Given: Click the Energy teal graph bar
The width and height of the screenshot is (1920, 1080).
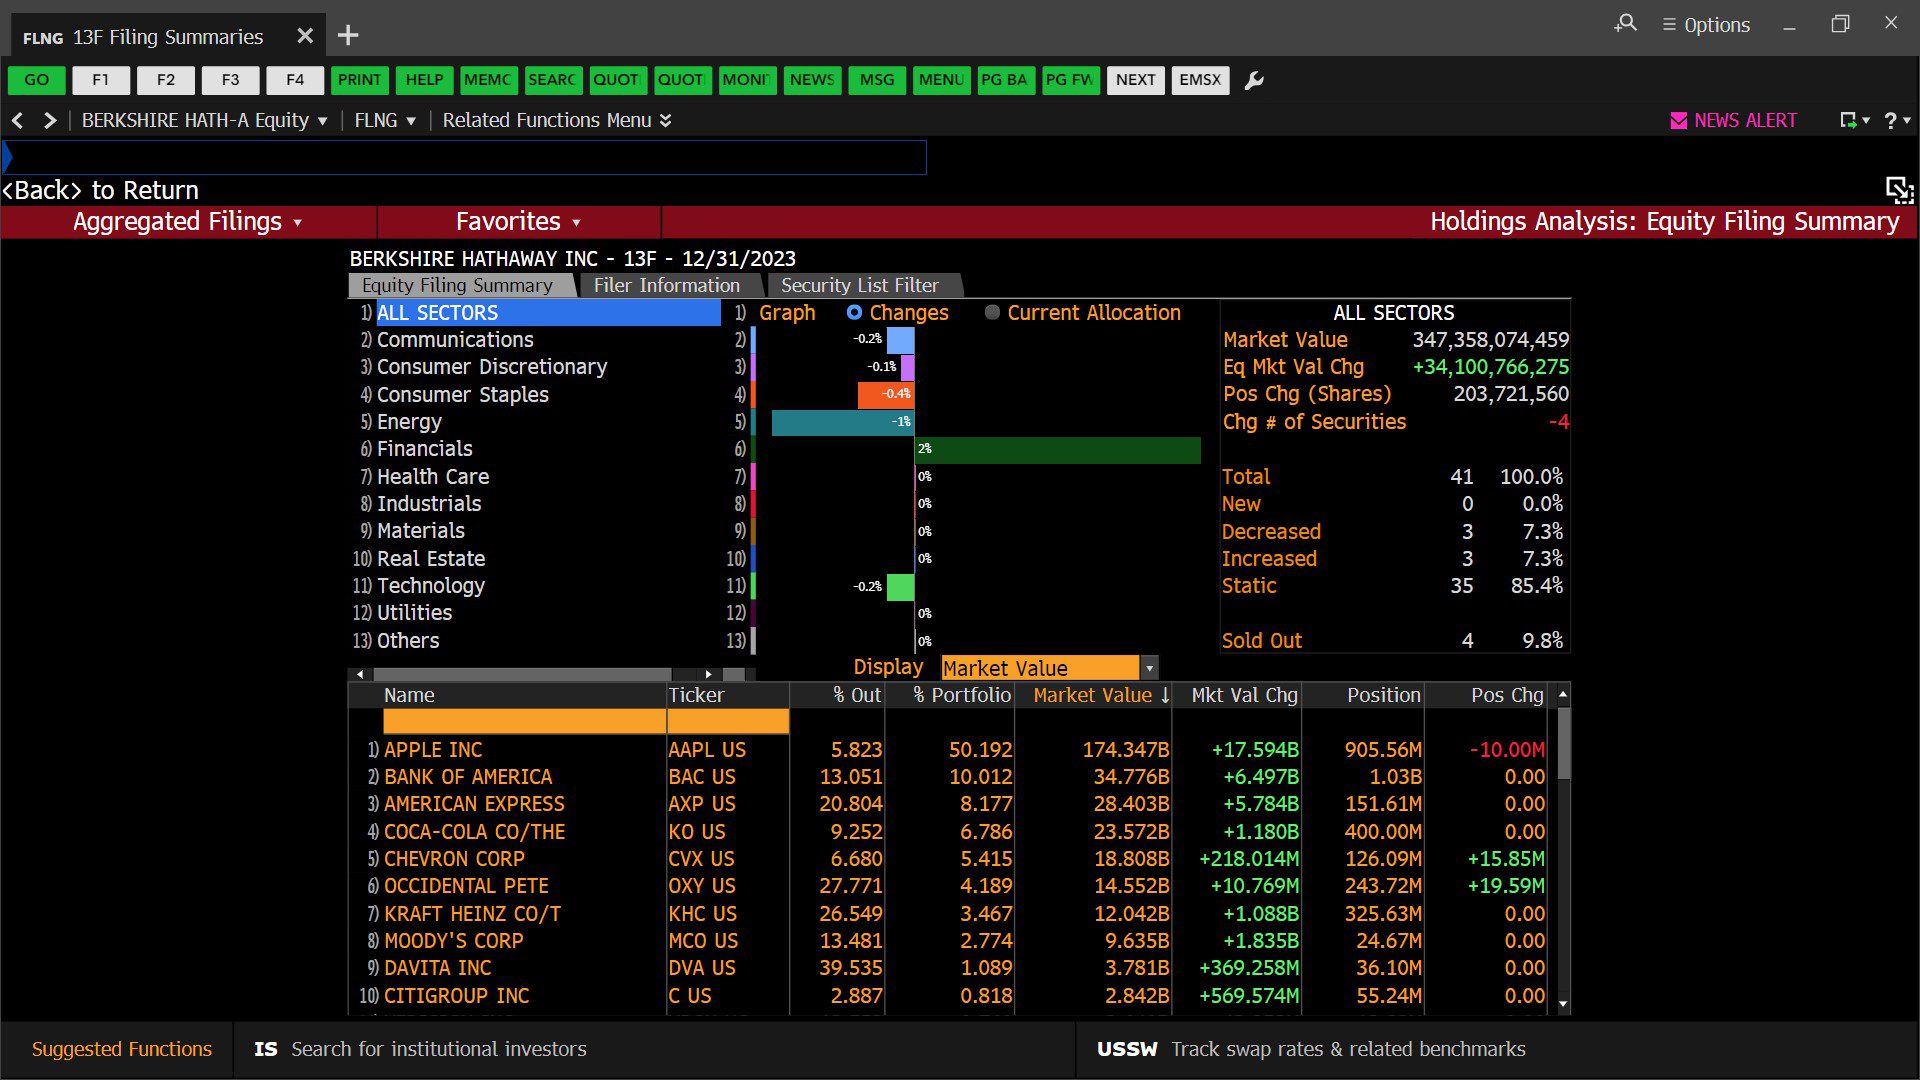Looking at the screenshot, I should (x=843, y=422).
